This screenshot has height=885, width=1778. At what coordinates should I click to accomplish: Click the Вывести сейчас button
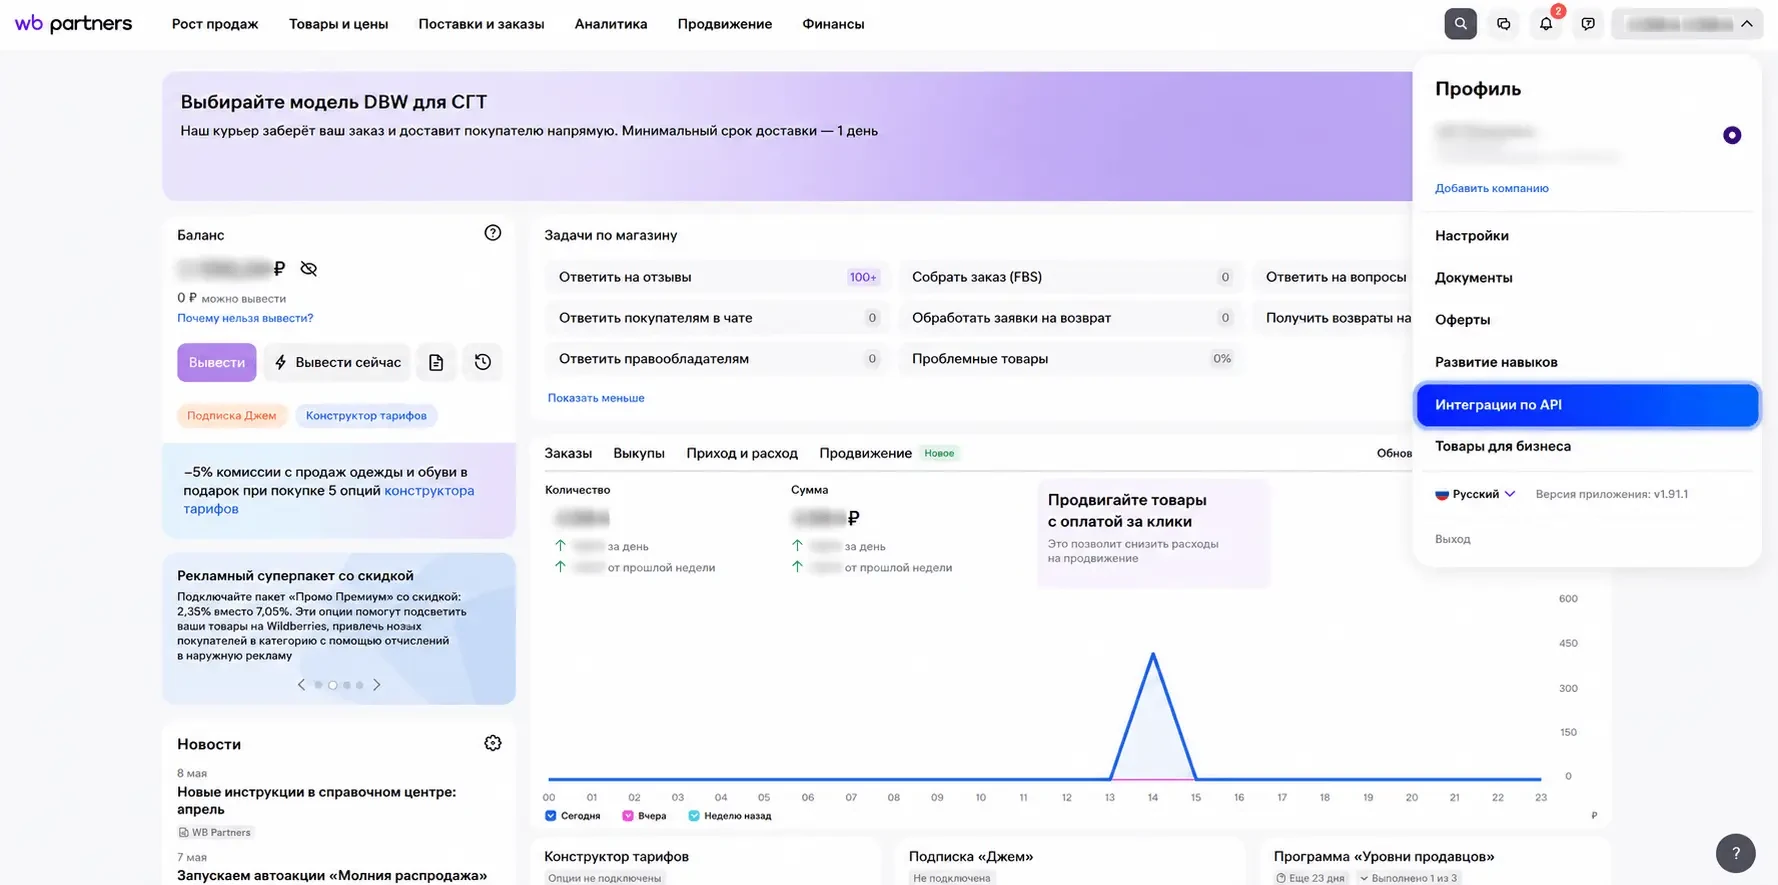coord(337,362)
